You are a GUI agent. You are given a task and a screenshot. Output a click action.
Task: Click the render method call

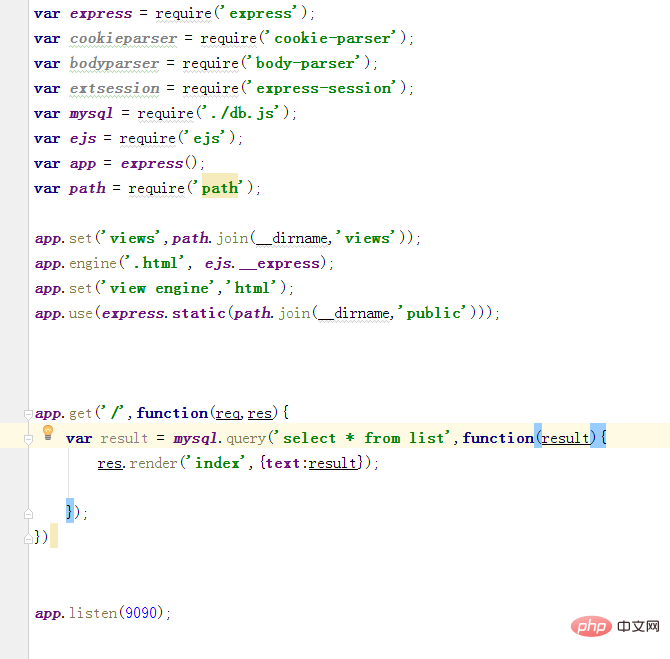pos(153,463)
